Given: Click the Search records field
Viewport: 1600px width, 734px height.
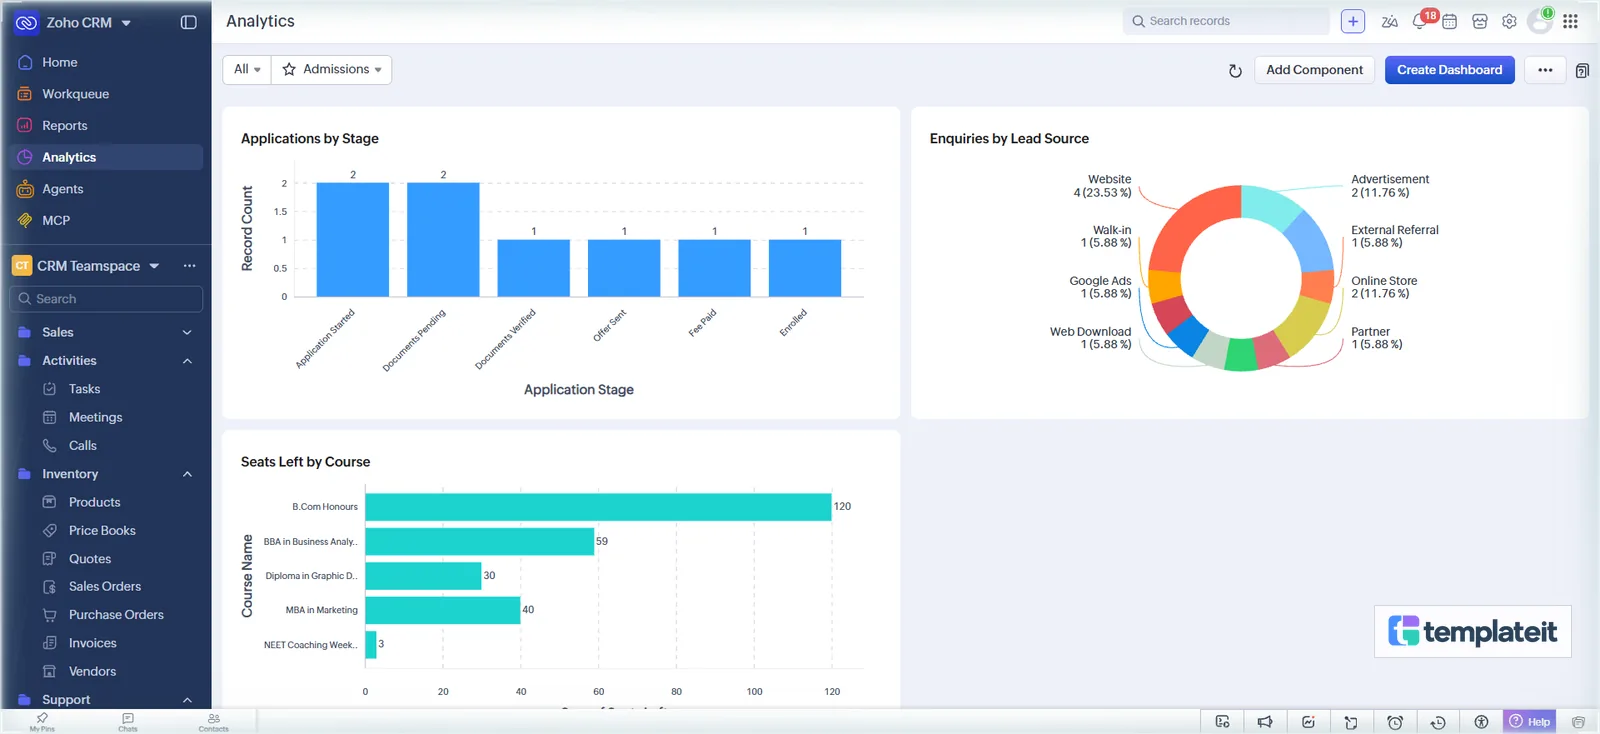Looking at the screenshot, I should [1226, 21].
